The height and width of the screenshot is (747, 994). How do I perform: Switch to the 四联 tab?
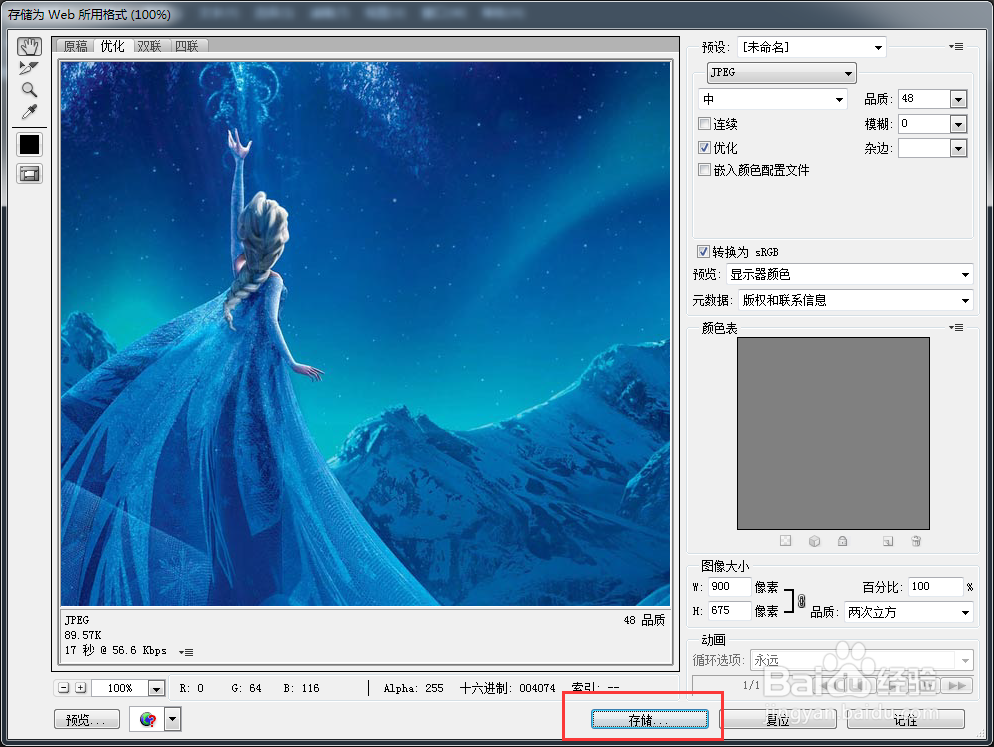point(187,46)
